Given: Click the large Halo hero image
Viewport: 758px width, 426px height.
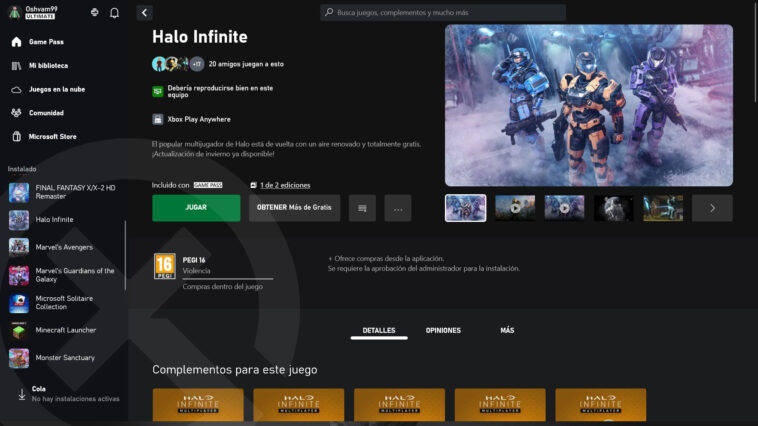Looking at the screenshot, I should point(589,105).
